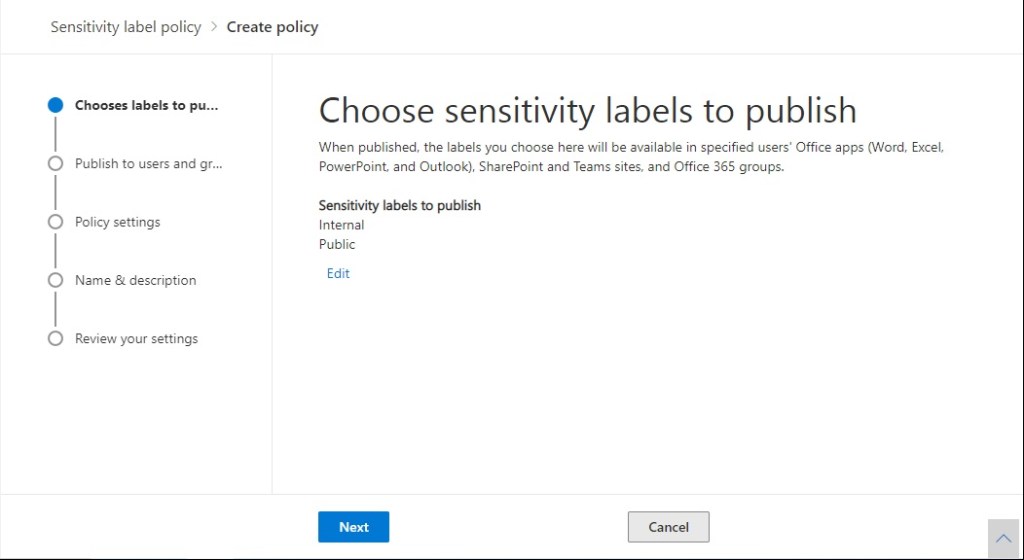Jump to the Policy settings step
Screen dimensions: 1024x560
[117, 222]
